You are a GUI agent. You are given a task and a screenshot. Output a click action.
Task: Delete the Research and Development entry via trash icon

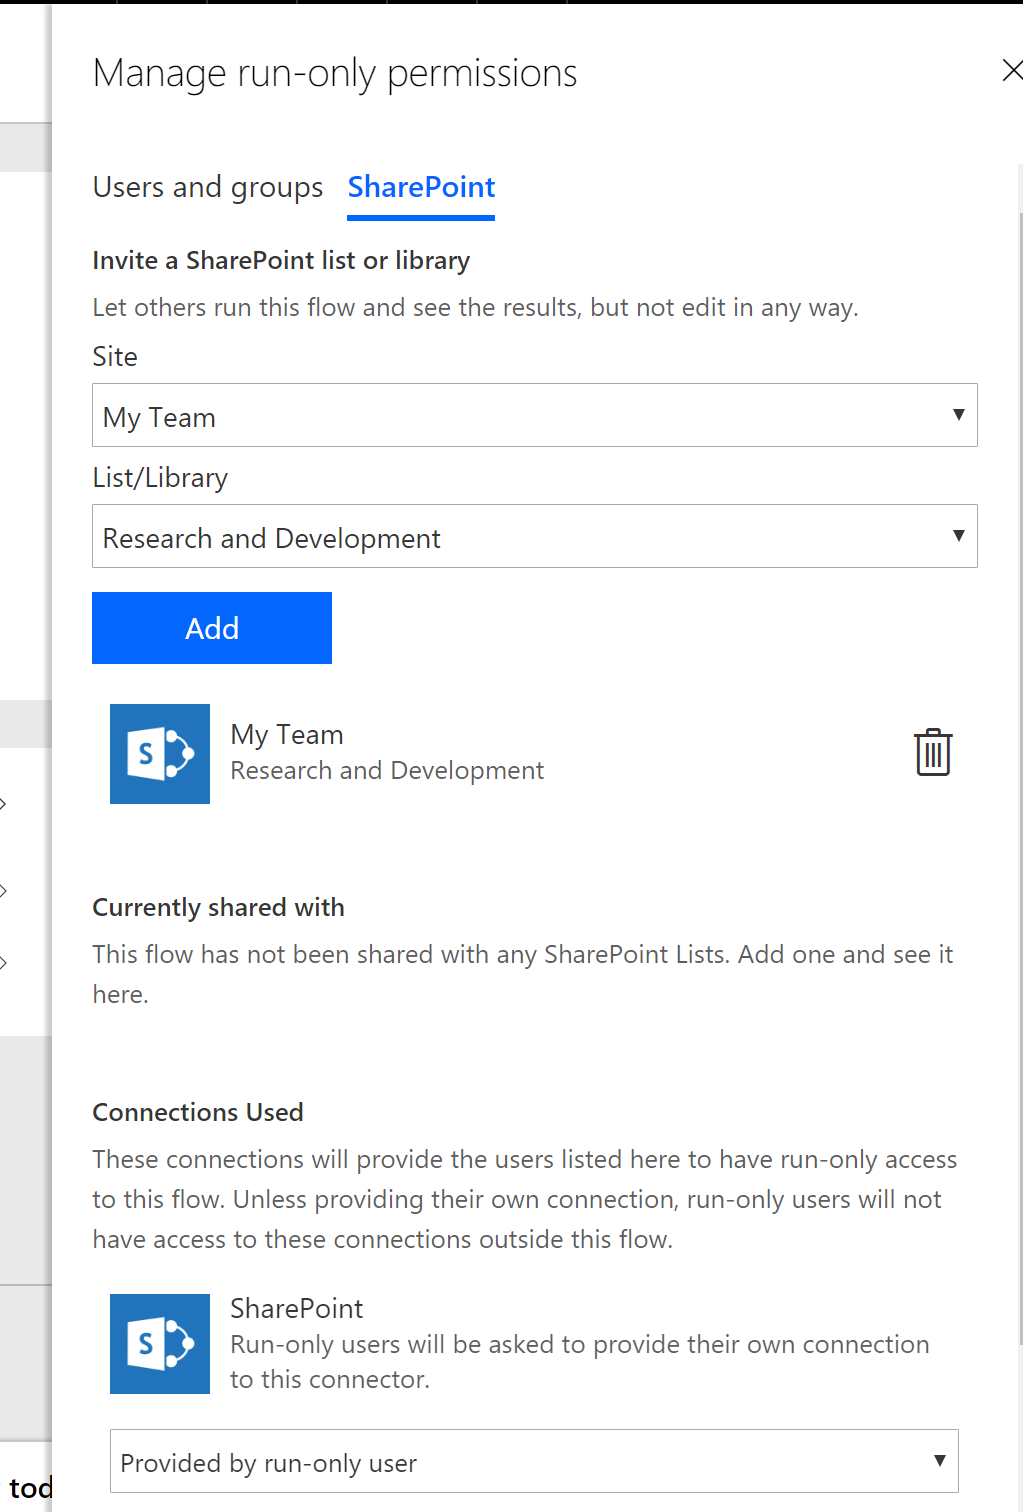click(x=932, y=752)
